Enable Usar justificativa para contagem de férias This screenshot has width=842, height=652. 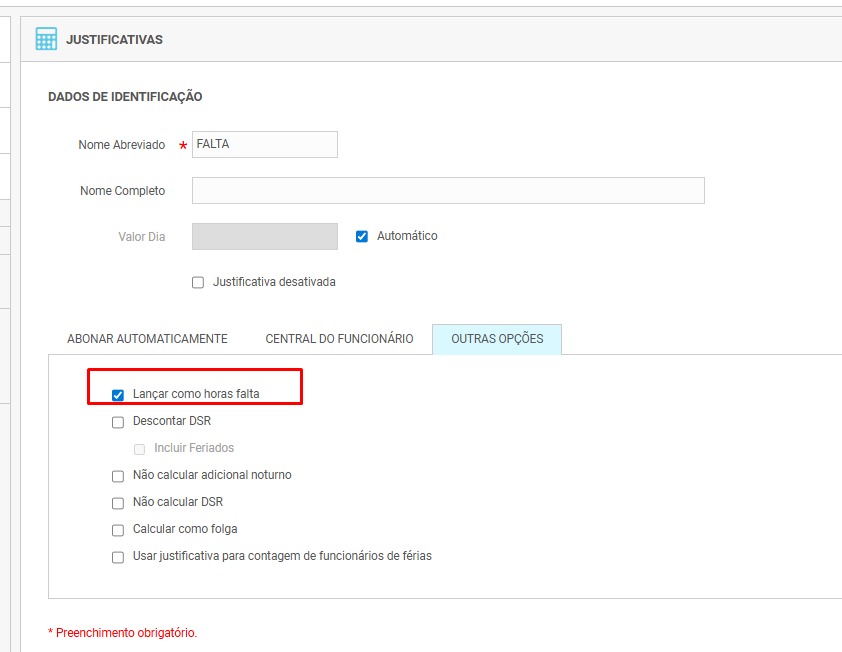pos(118,557)
